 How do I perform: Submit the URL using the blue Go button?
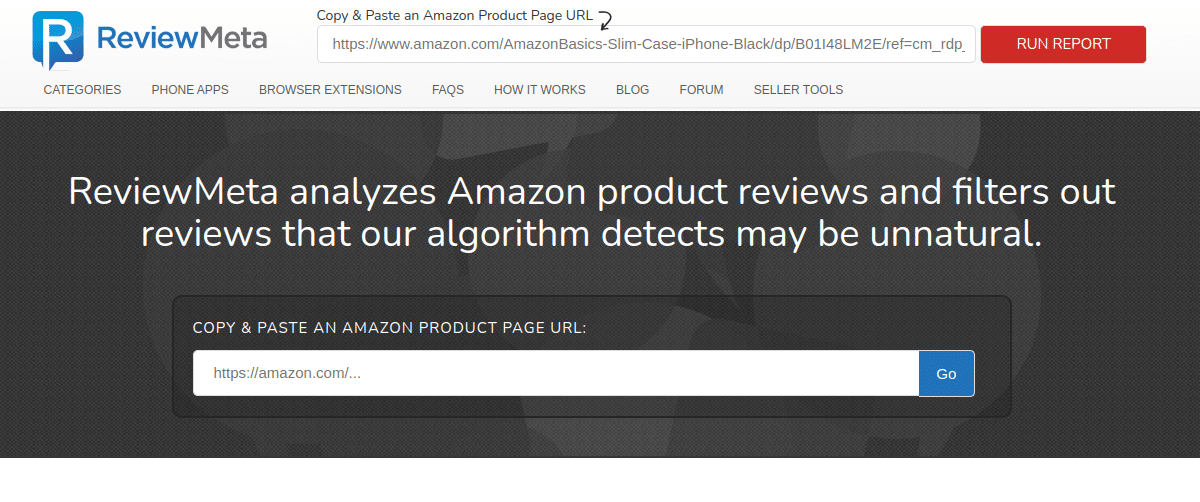tap(946, 373)
